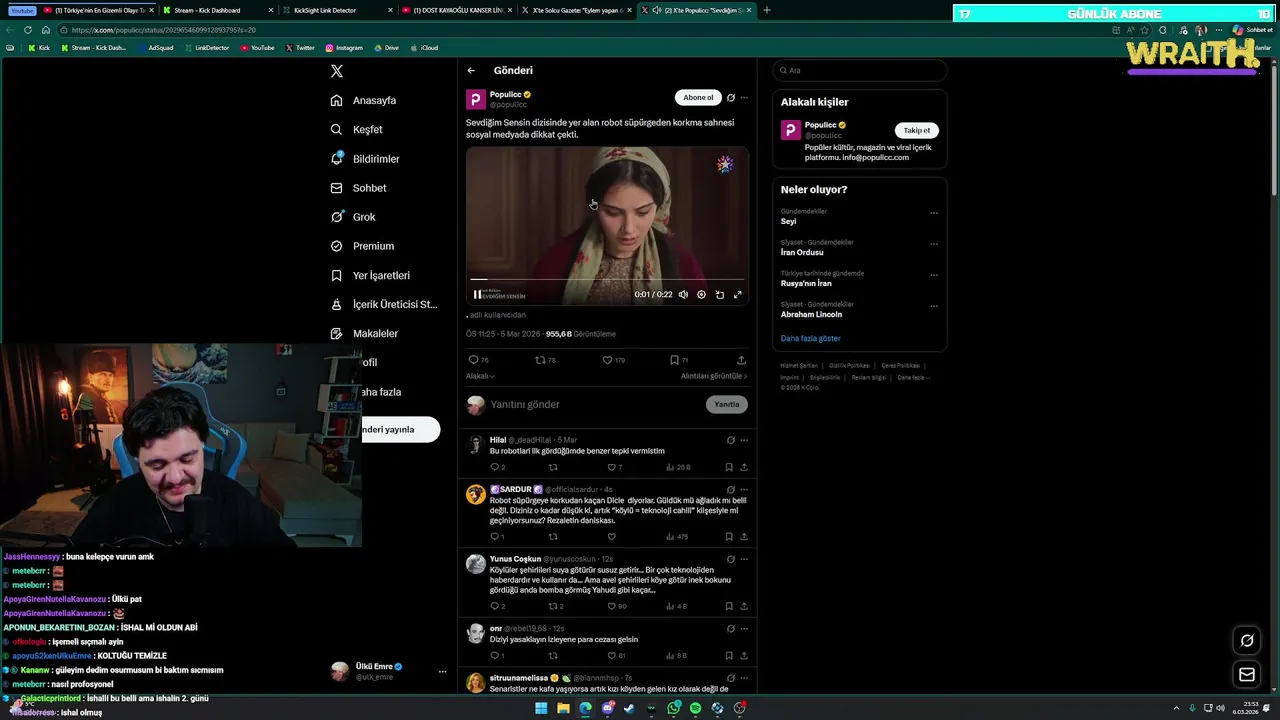1280x720 pixels.
Task: Click Grok icon on Populicc post header
Action: (x=731, y=98)
